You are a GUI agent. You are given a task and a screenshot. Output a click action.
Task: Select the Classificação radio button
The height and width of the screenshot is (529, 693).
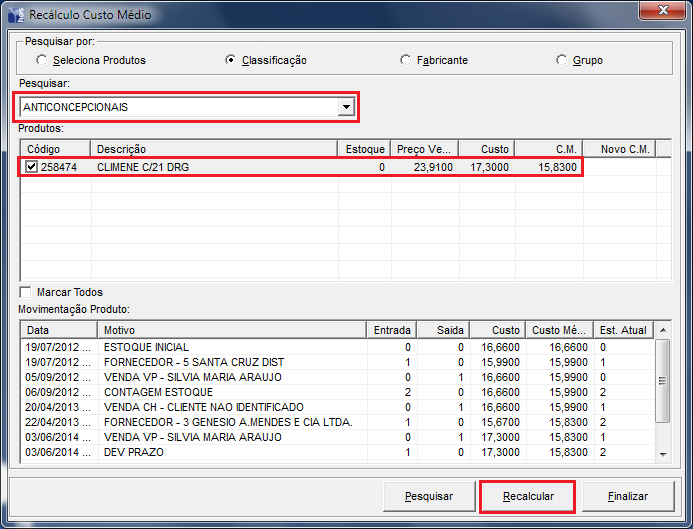(x=231, y=60)
